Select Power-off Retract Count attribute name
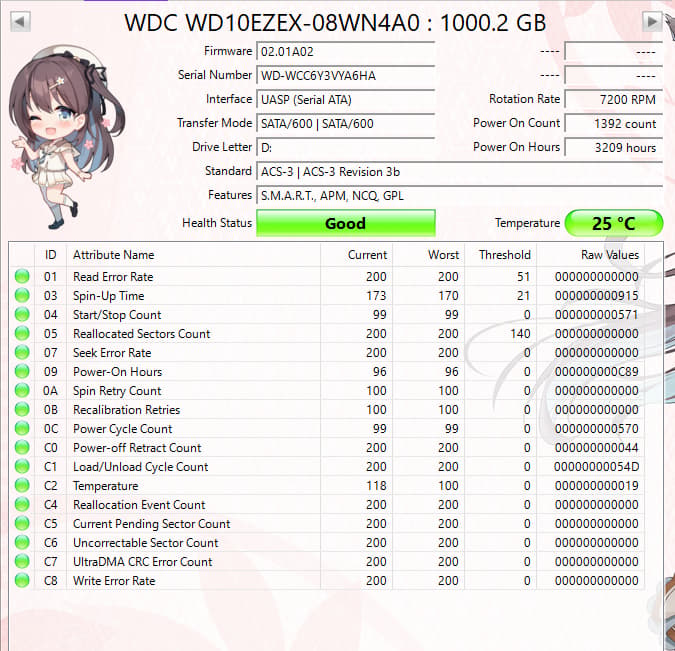 point(137,448)
